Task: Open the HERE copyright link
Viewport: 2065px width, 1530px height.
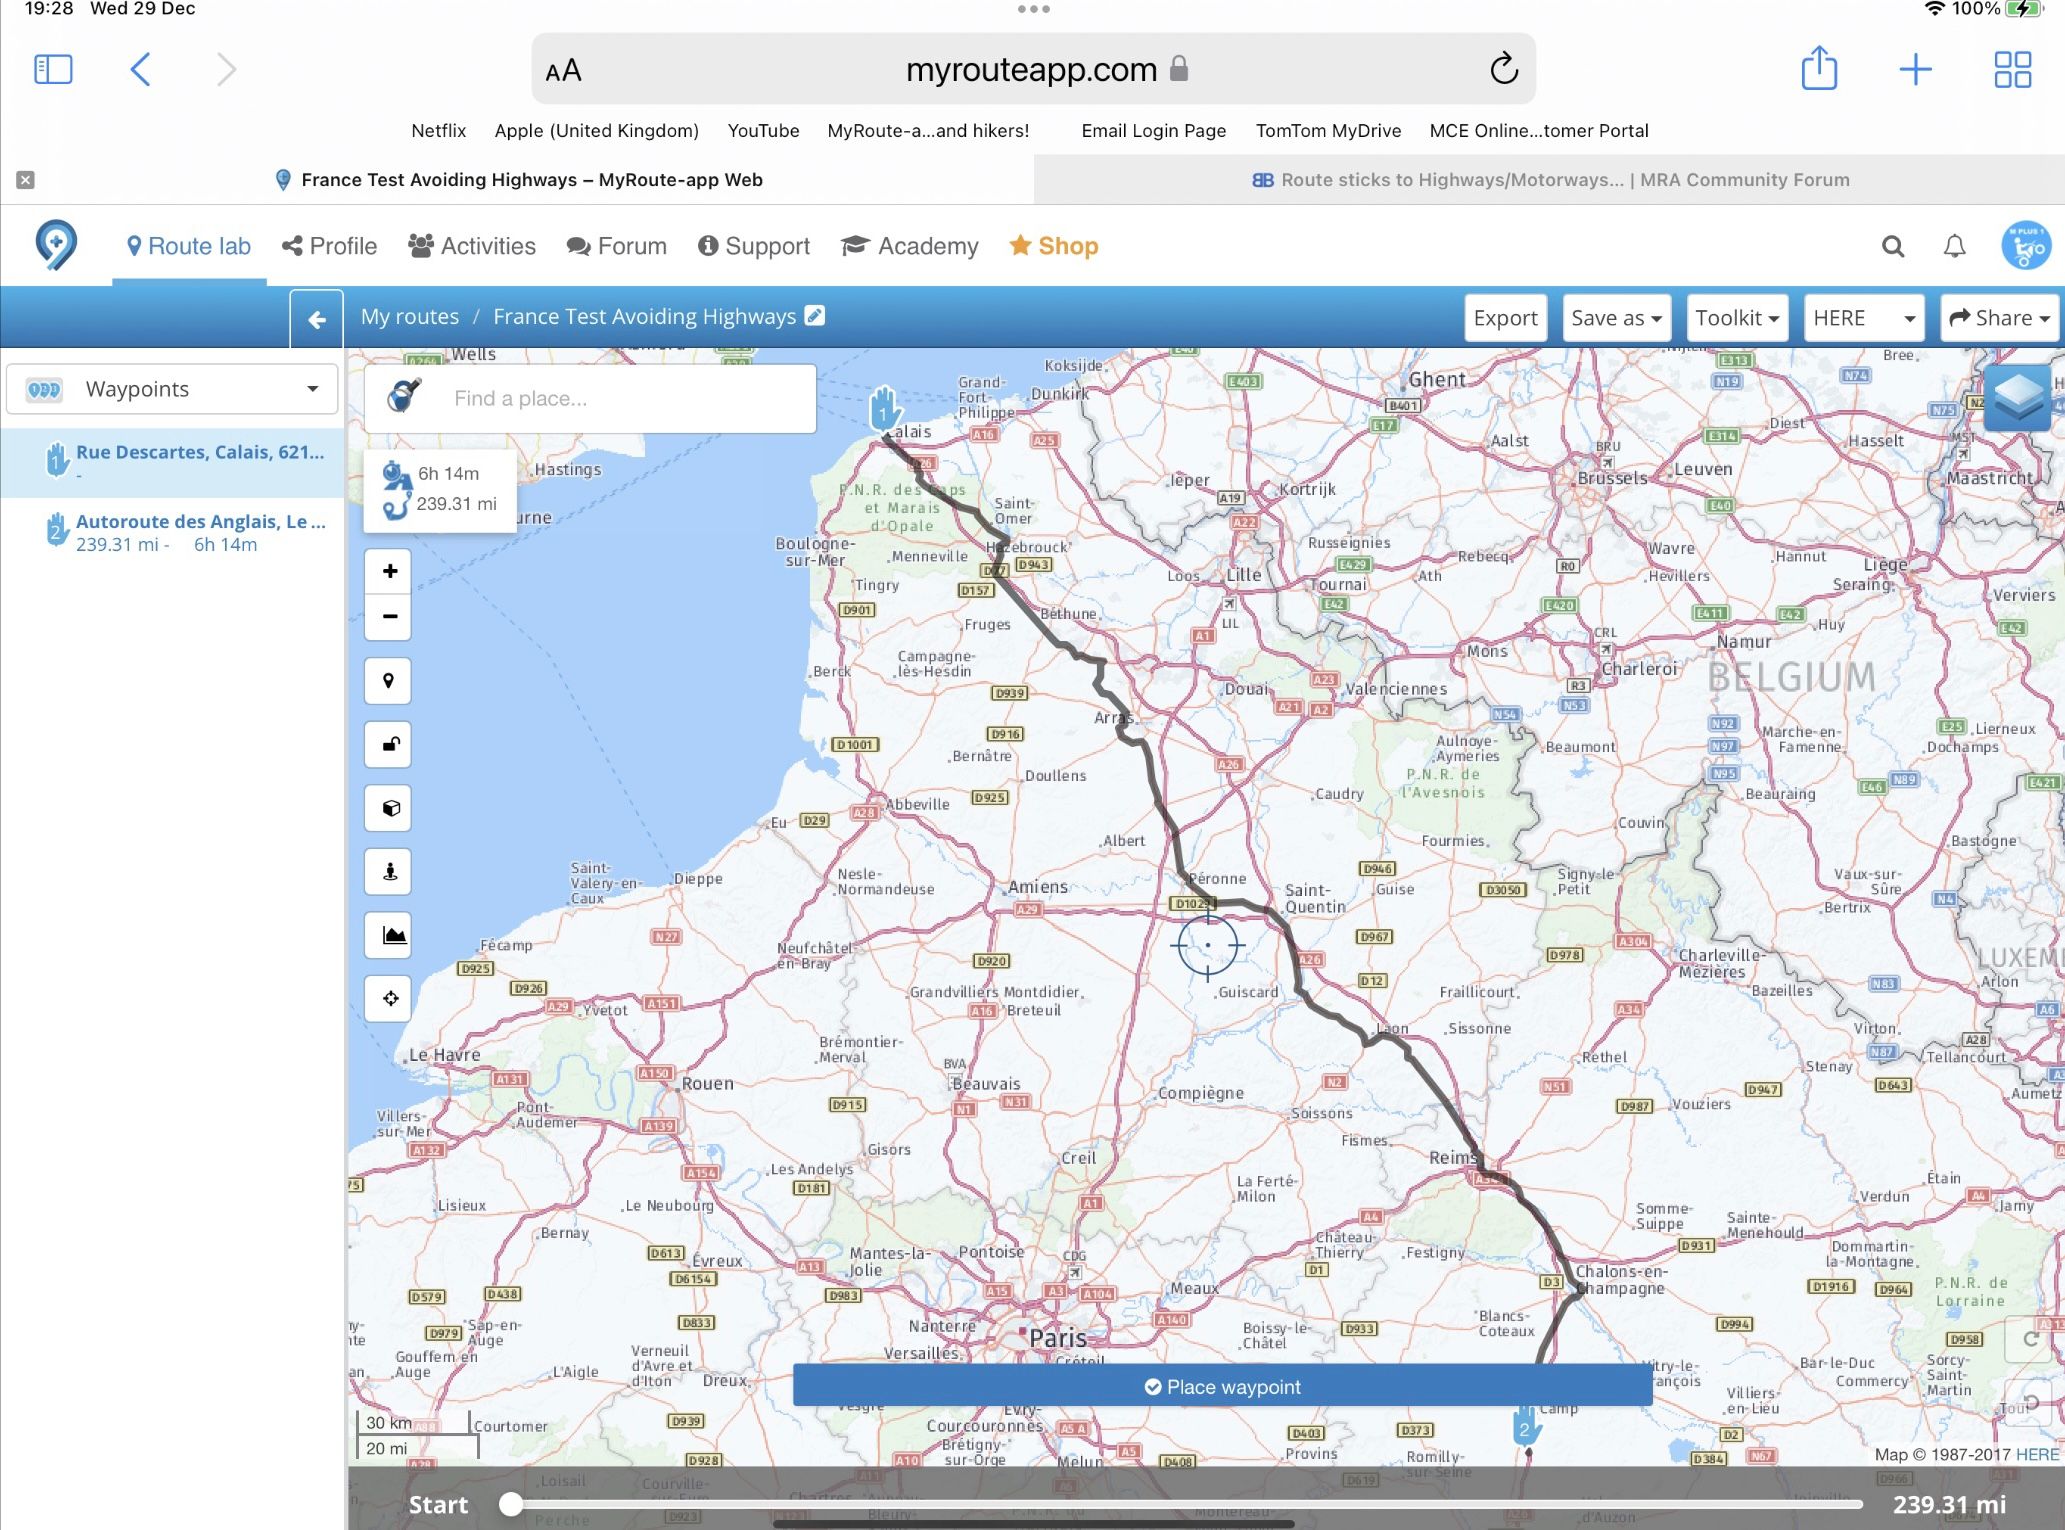Action: point(2037,1455)
